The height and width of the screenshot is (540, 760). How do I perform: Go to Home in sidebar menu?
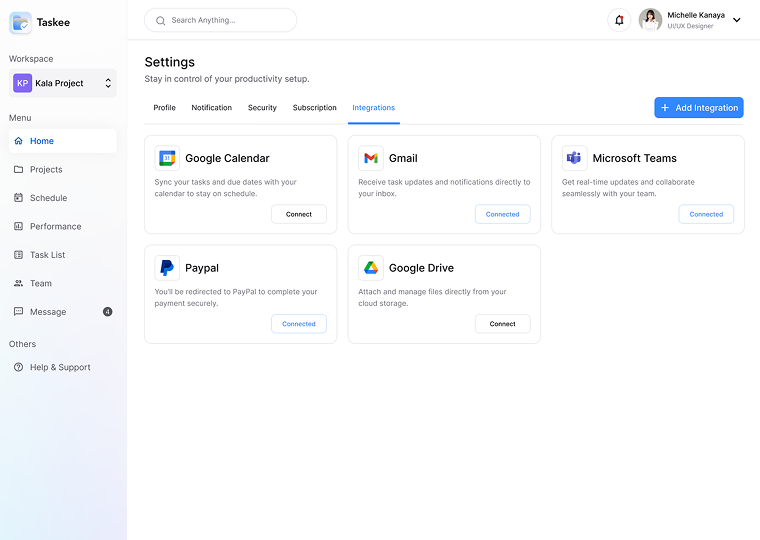[63, 141]
